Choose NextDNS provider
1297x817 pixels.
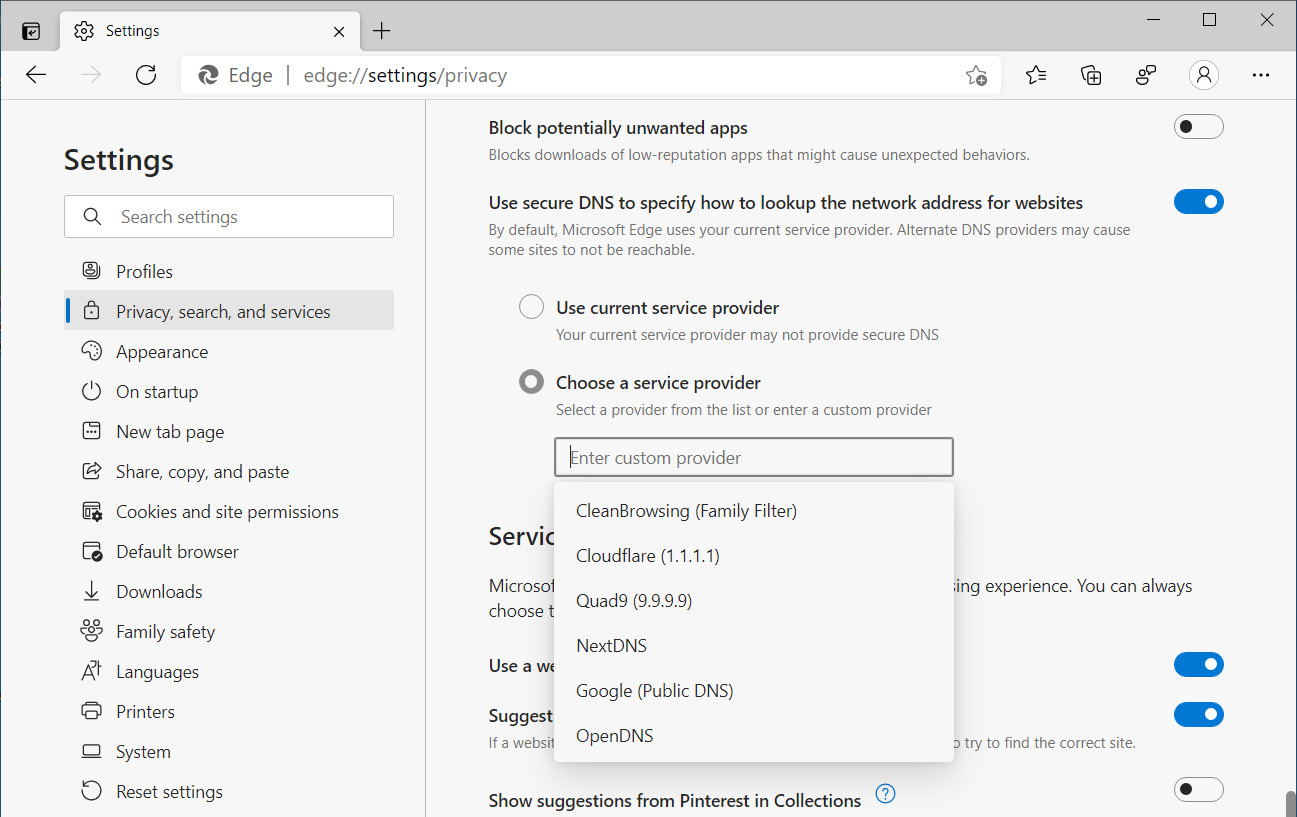click(754, 645)
